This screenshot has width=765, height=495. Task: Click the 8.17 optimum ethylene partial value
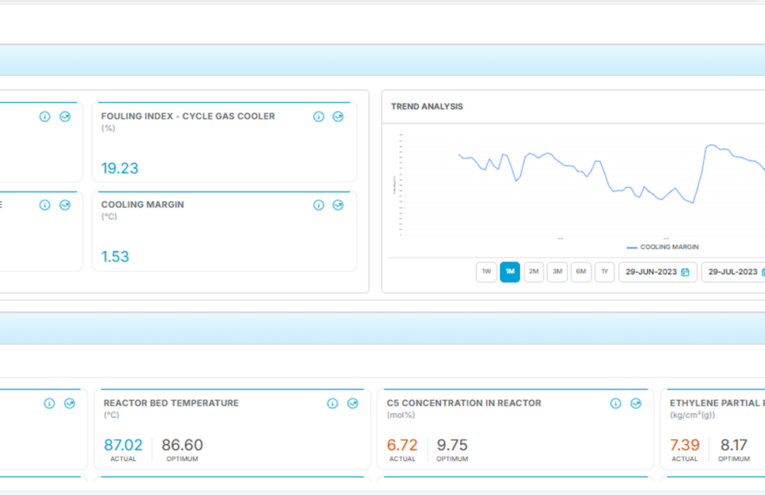(734, 445)
